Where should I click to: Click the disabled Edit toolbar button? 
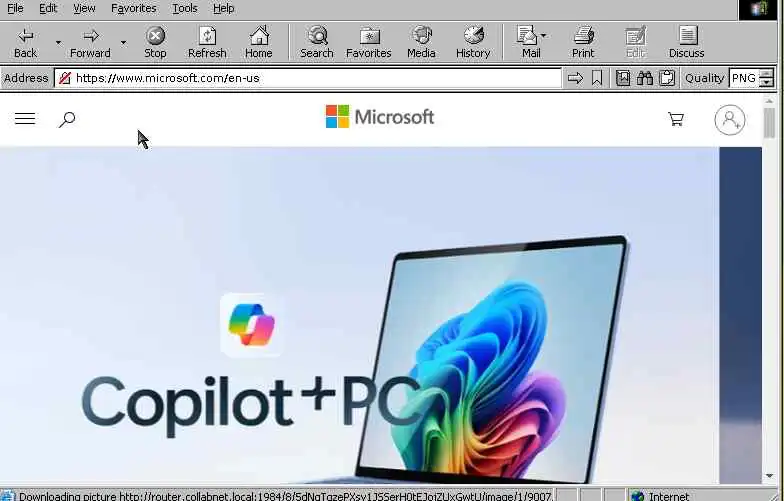[636, 43]
